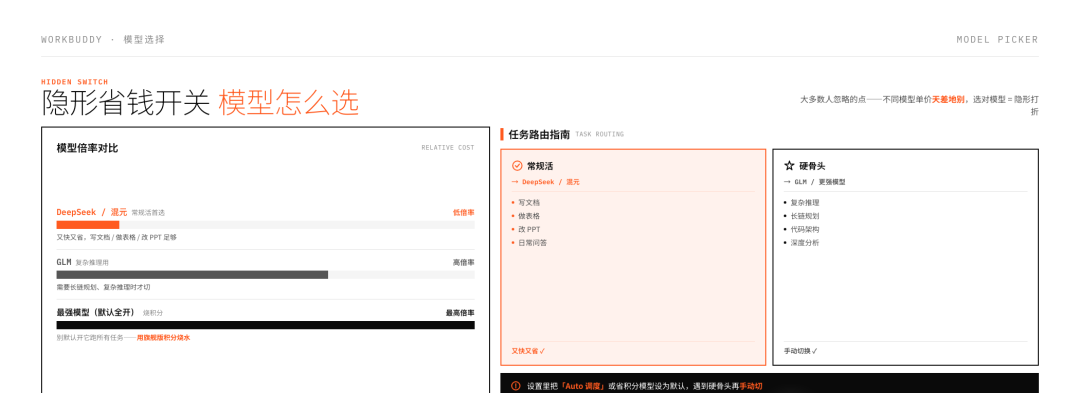
Task: Click the 天差地别 highlighted text
Action: point(948,100)
